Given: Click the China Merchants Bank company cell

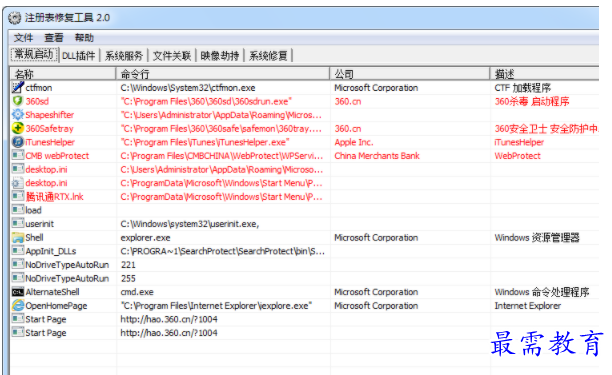Looking at the screenshot, I should (x=377, y=156).
